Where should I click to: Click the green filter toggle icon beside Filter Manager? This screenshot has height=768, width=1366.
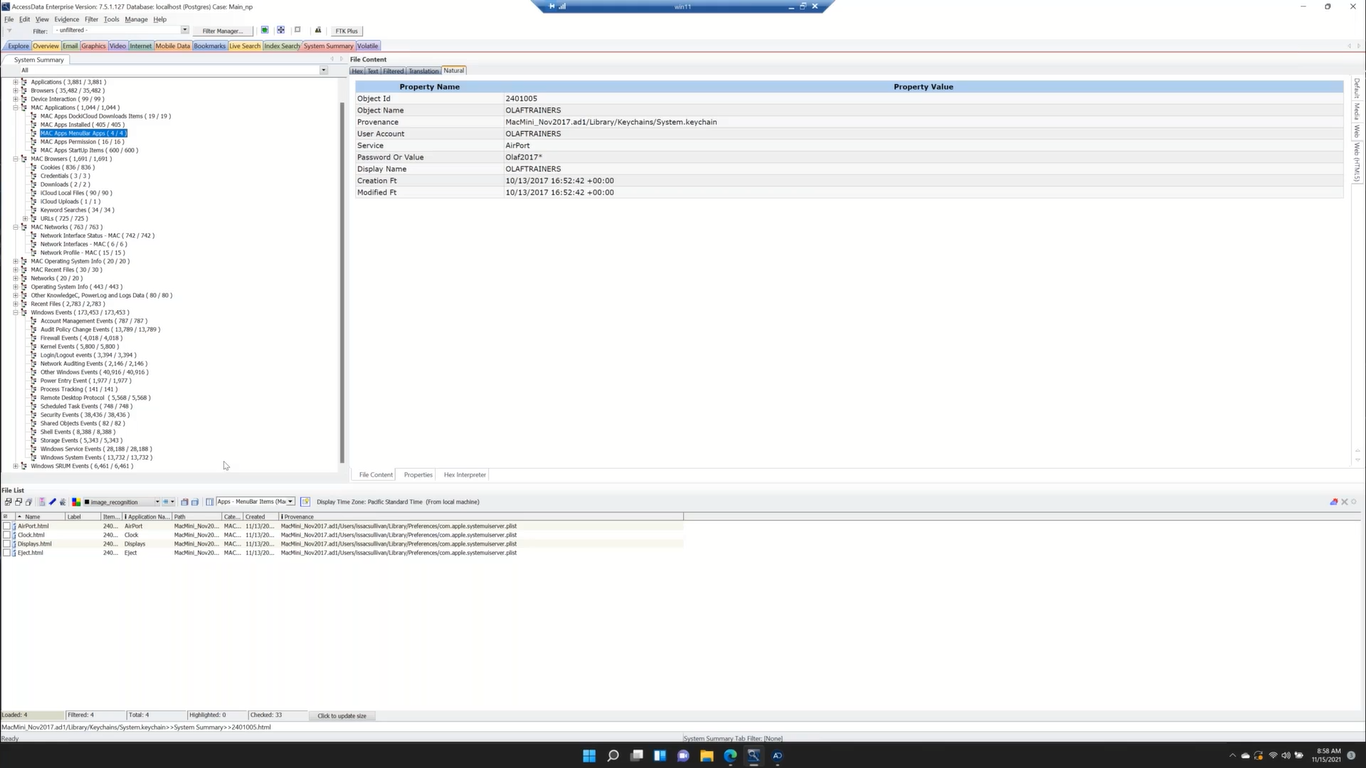click(x=264, y=30)
